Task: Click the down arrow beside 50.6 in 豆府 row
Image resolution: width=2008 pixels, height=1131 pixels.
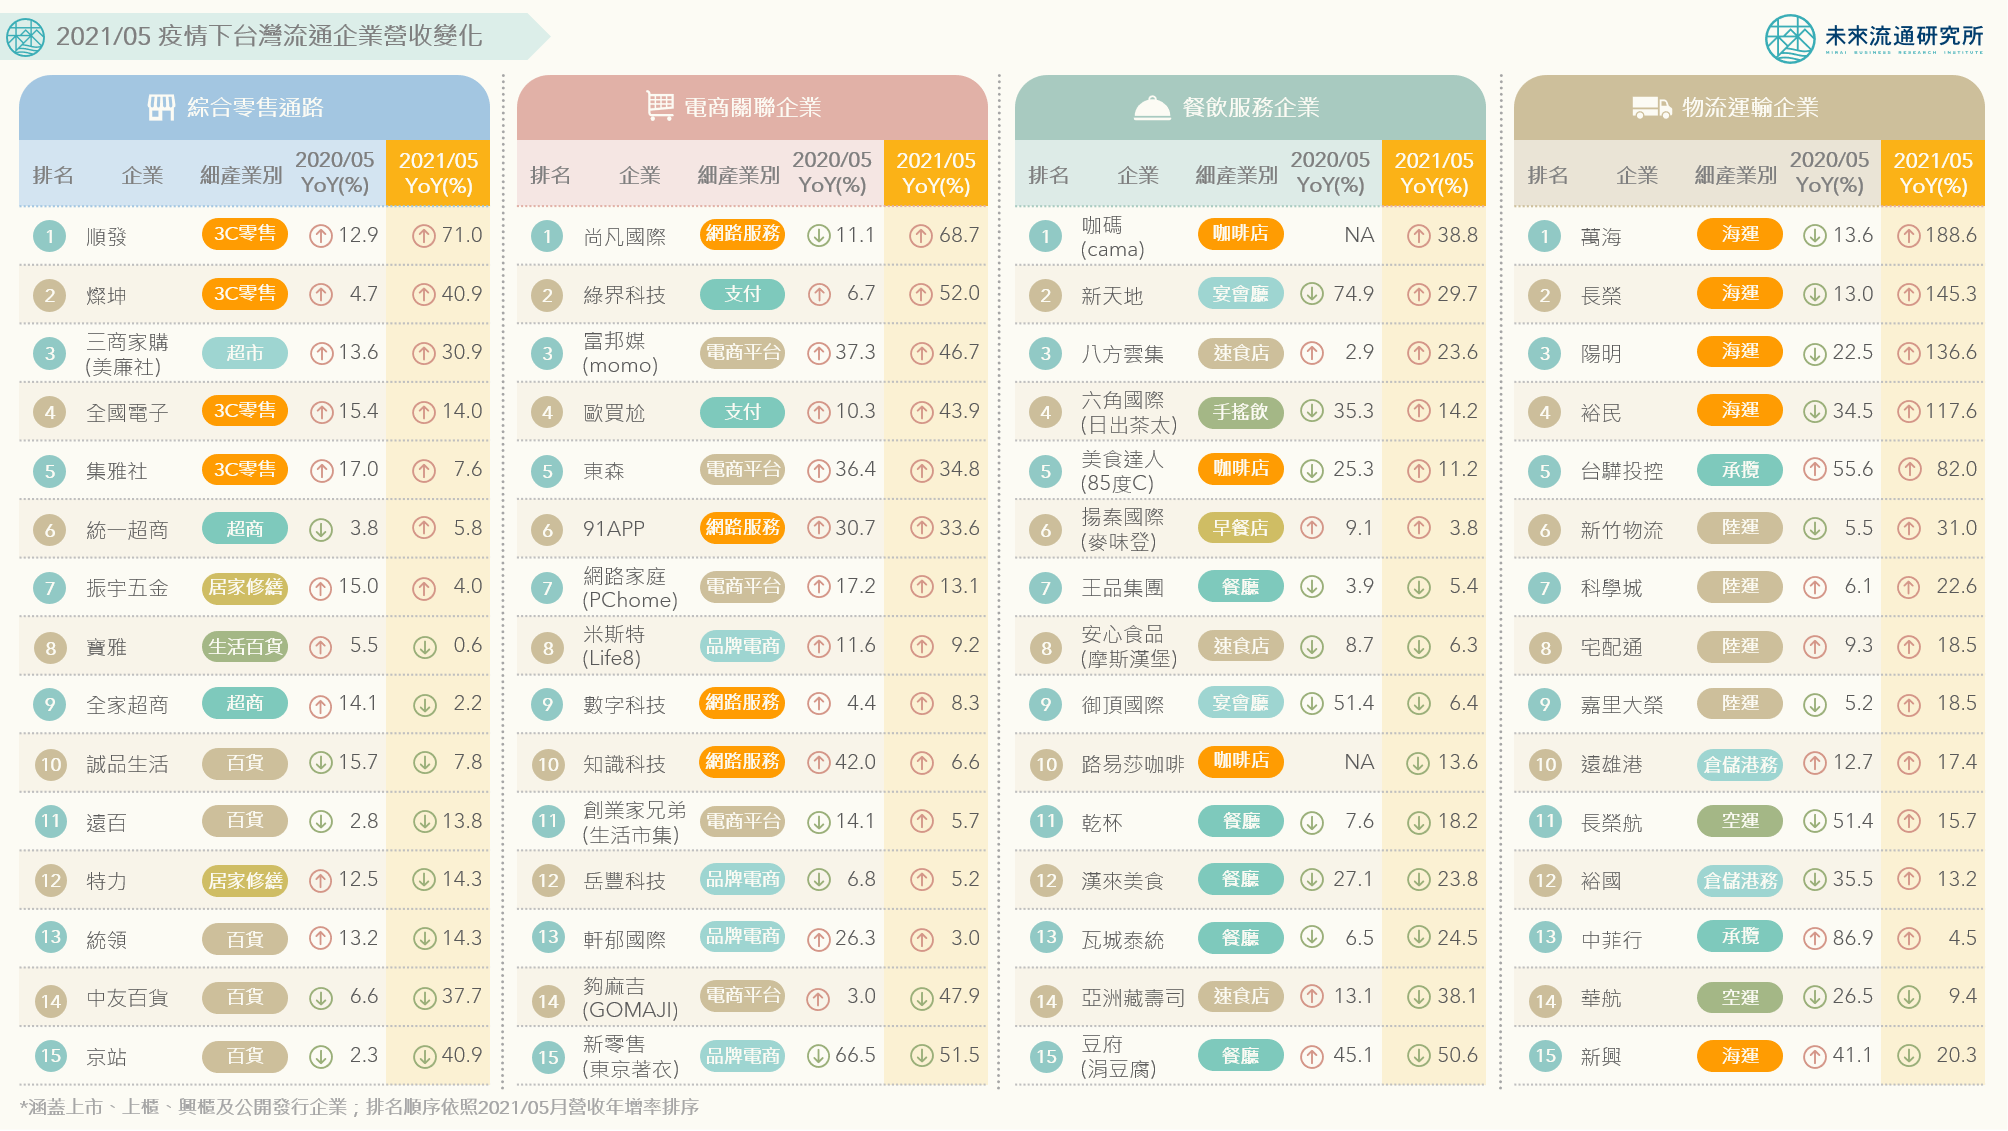Action: pos(1419,1056)
